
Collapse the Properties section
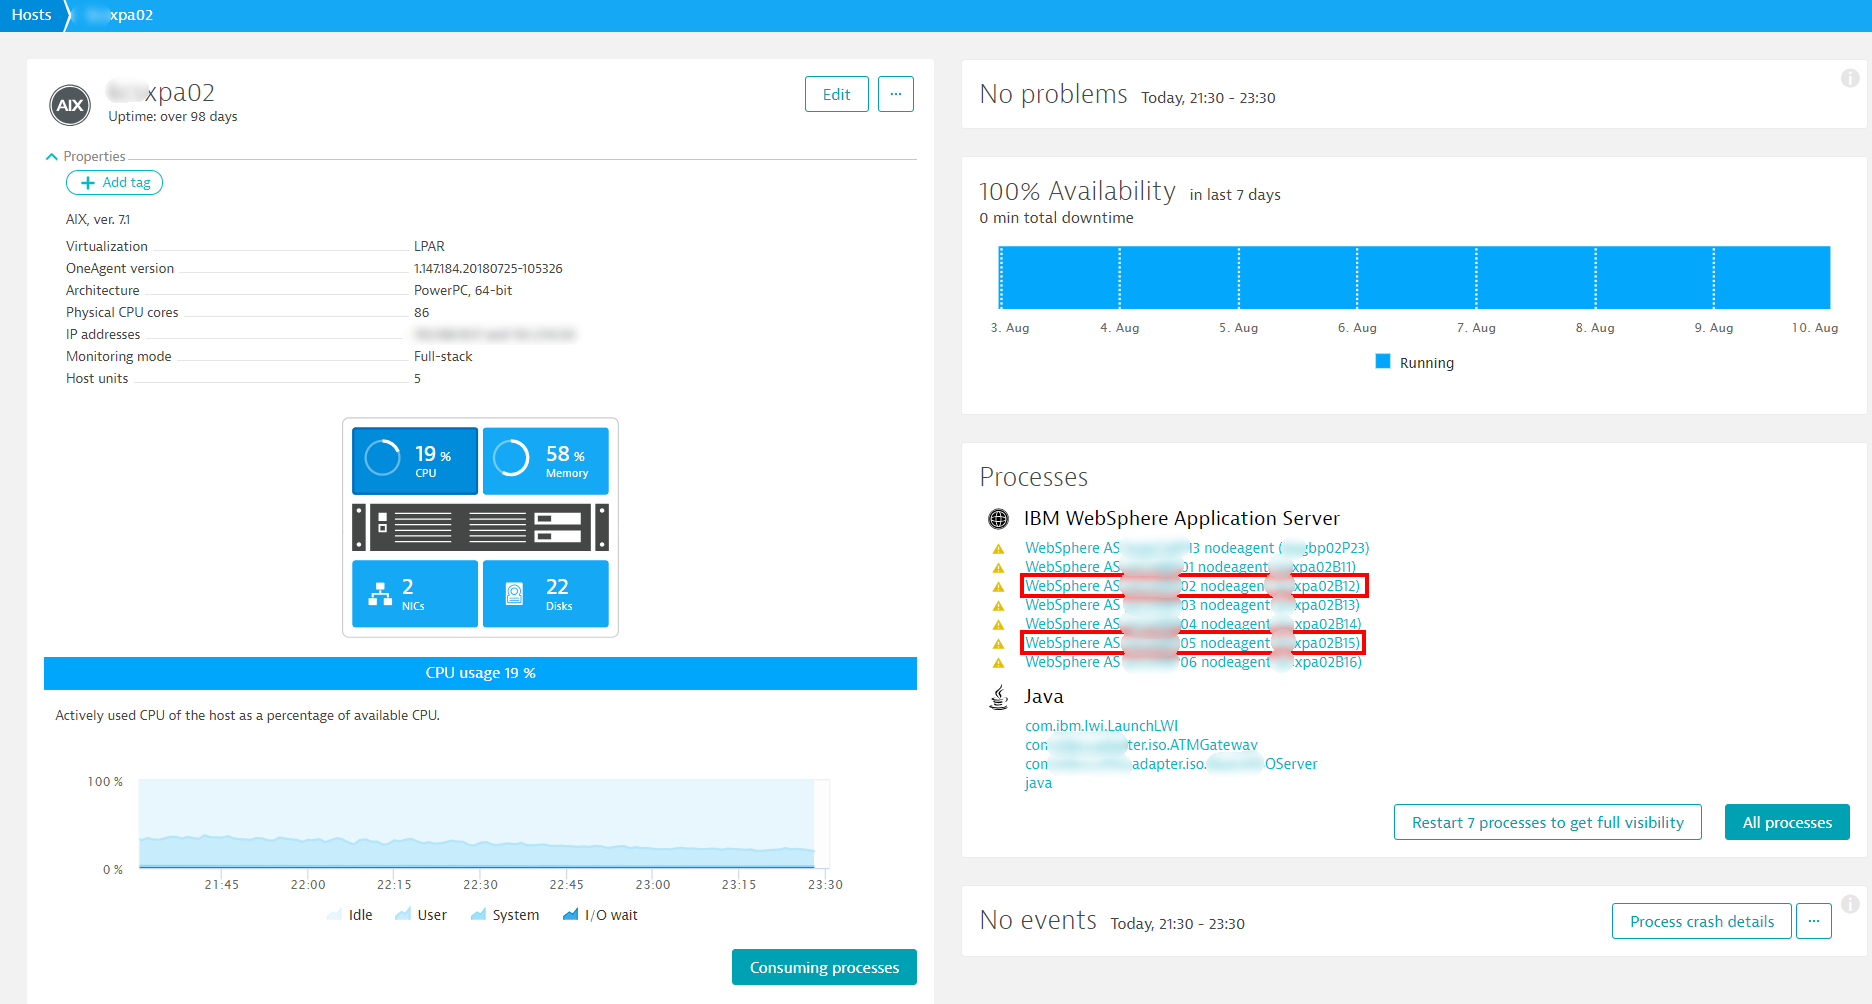(52, 156)
